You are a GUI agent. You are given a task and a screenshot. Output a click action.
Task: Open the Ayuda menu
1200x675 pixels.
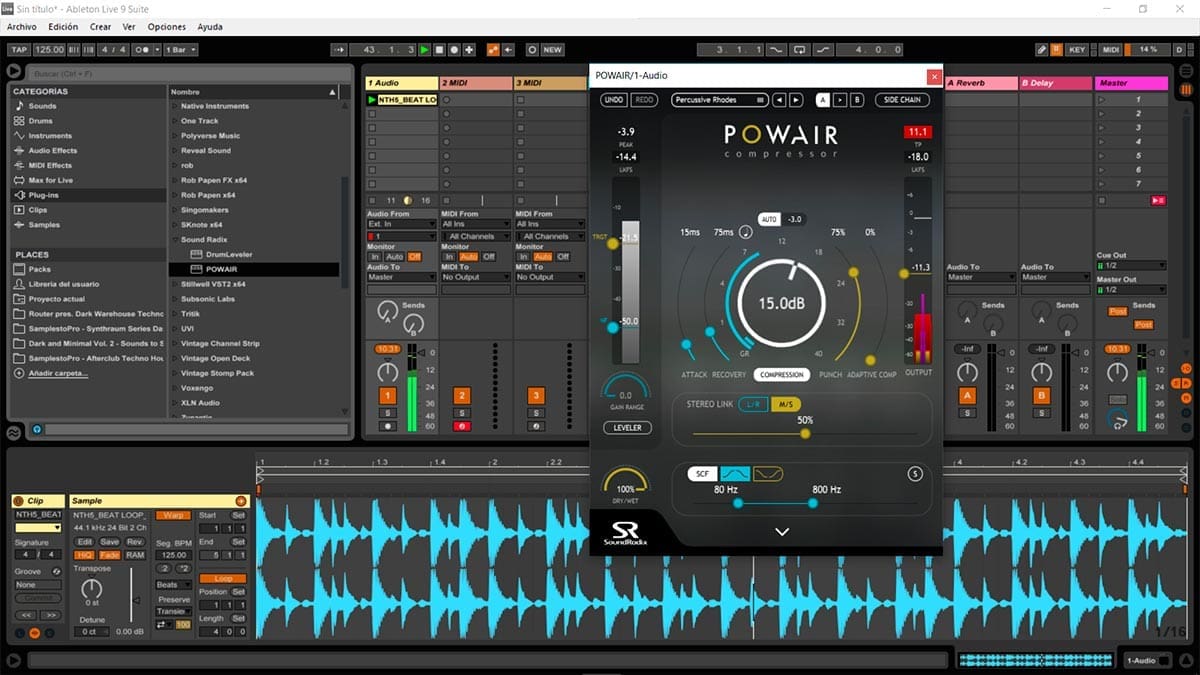[210, 27]
